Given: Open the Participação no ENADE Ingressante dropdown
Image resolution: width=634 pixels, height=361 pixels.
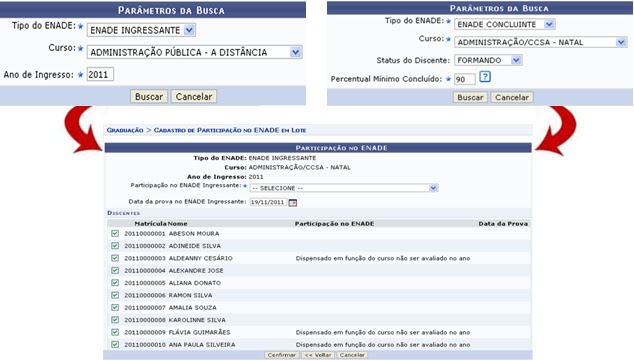Looking at the screenshot, I should (344, 188).
